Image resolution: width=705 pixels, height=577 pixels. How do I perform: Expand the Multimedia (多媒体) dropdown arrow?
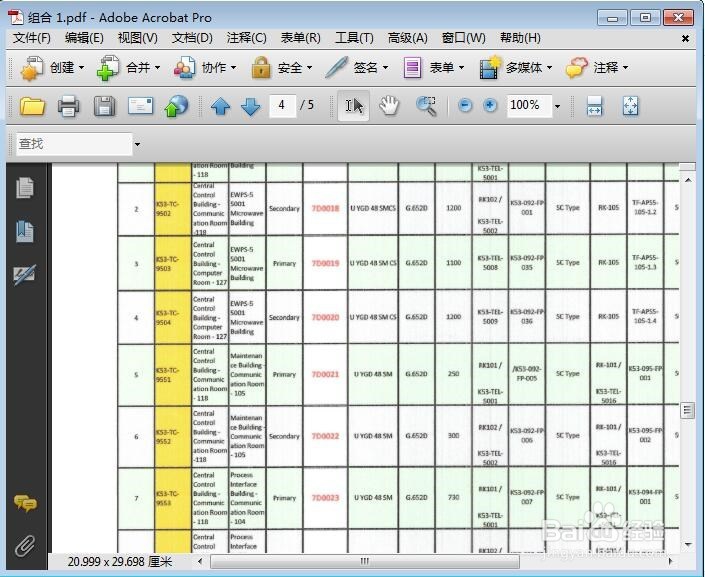pyautogui.click(x=549, y=68)
